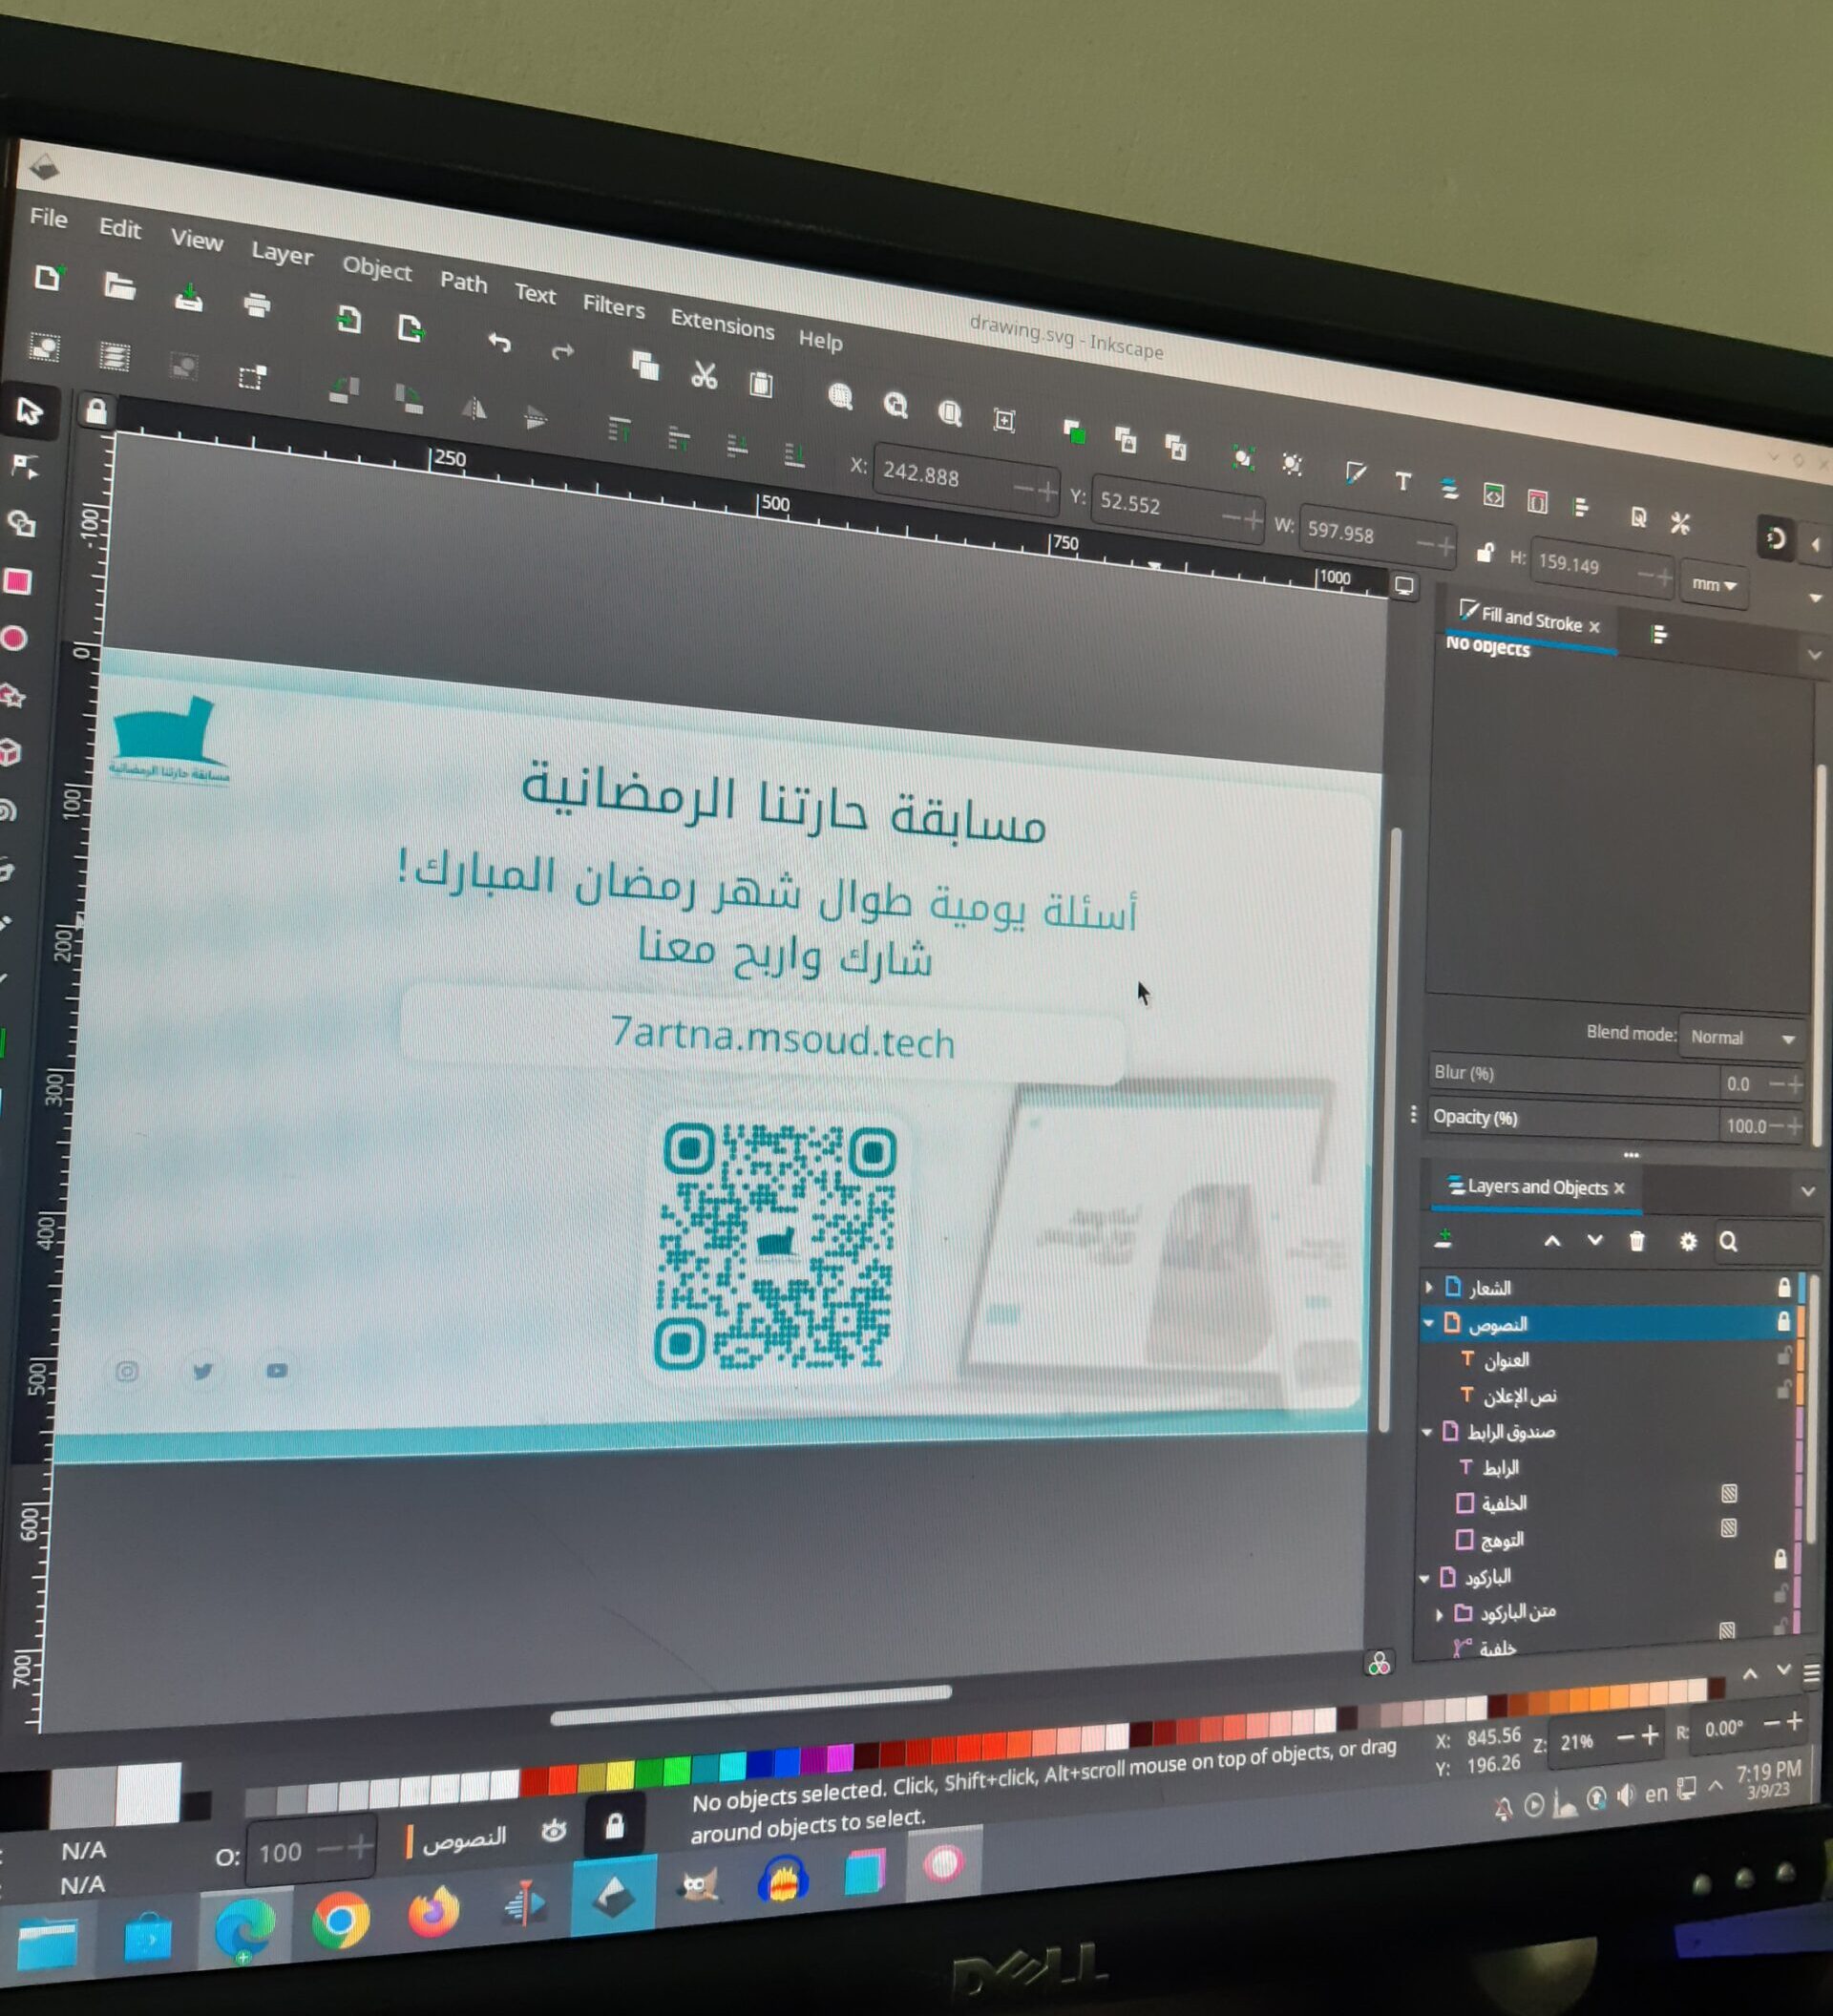Image resolution: width=1833 pixels, height=2016 pixels.
Task: Open the Layer menu
Action: coord(282,252)
